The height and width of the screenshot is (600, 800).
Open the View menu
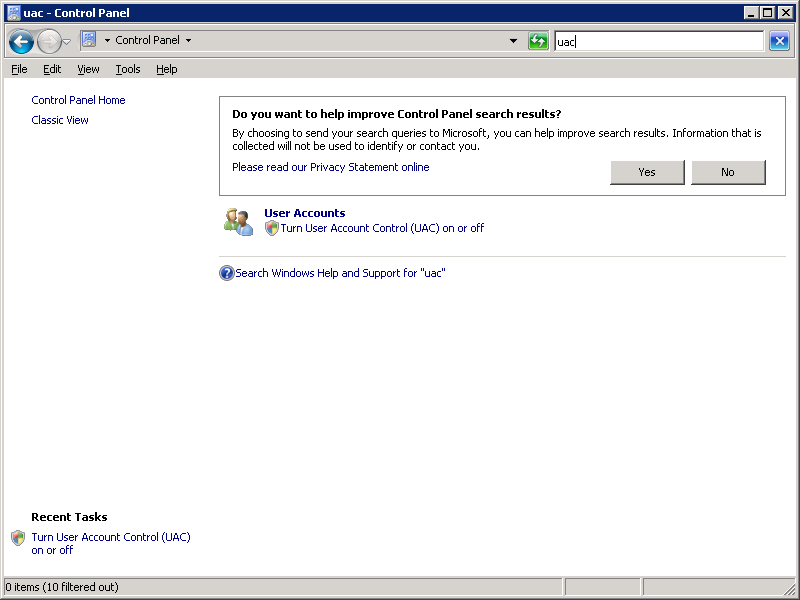(88, 69)
